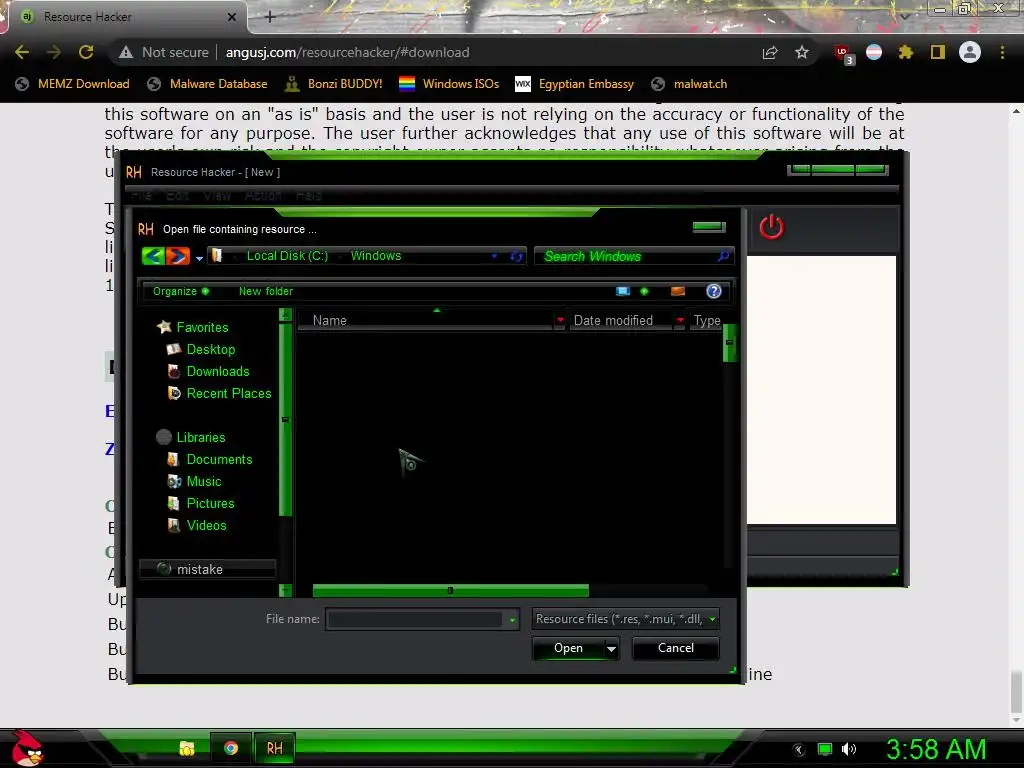
Task: Click the Downloads folder icon
Action: [x=174, y=372]
